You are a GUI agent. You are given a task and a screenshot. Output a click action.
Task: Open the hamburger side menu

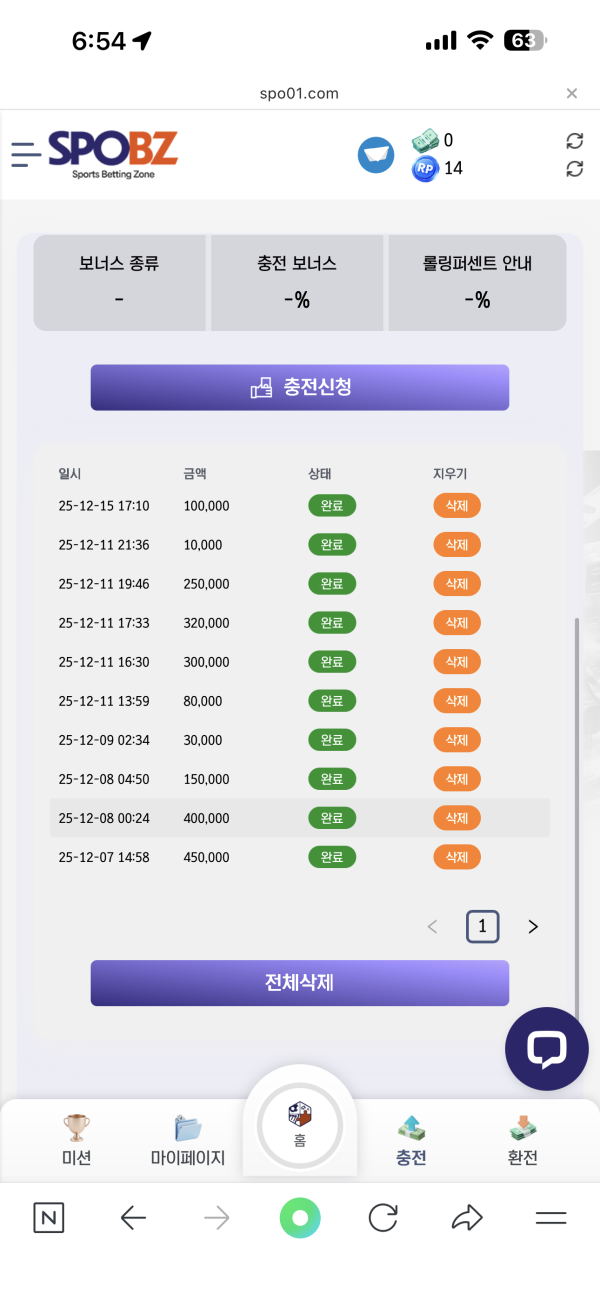click(26, 154)
